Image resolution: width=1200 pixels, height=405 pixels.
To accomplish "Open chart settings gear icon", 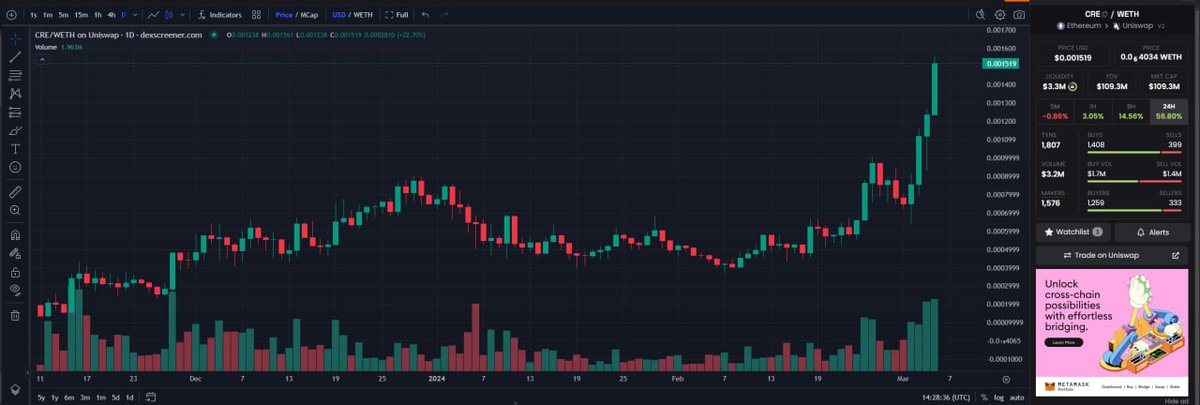I will [x=1000, y=15].
